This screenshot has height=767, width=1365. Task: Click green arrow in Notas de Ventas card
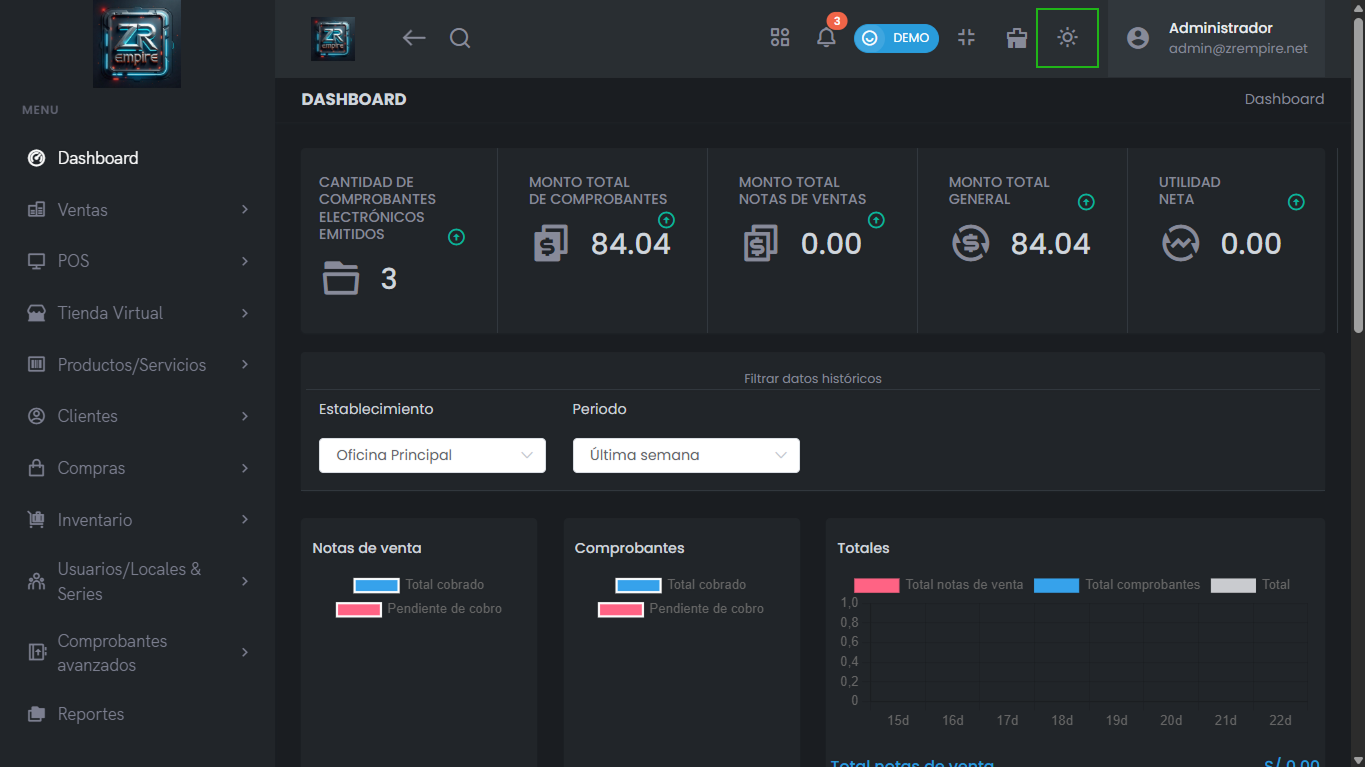click(x=877, y=220)
